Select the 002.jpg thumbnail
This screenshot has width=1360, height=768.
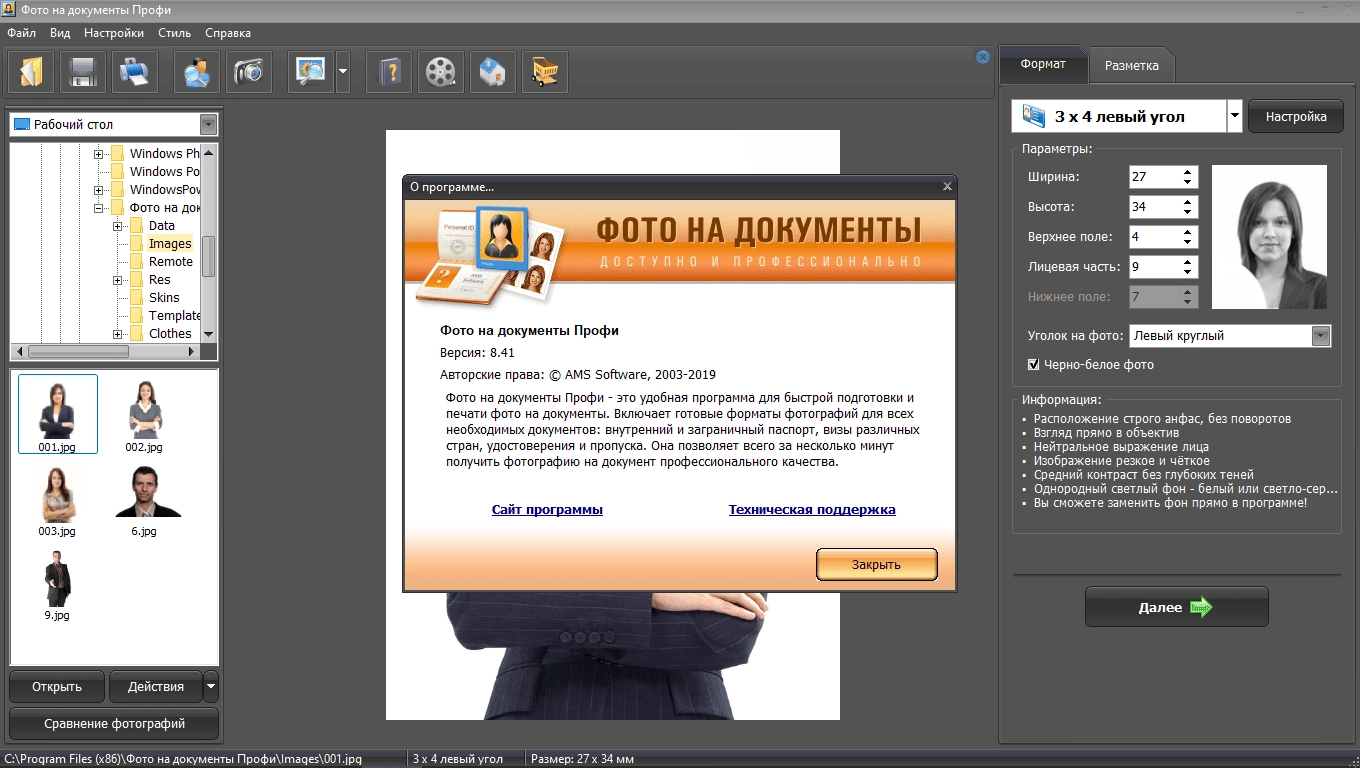tap(145, 414)
